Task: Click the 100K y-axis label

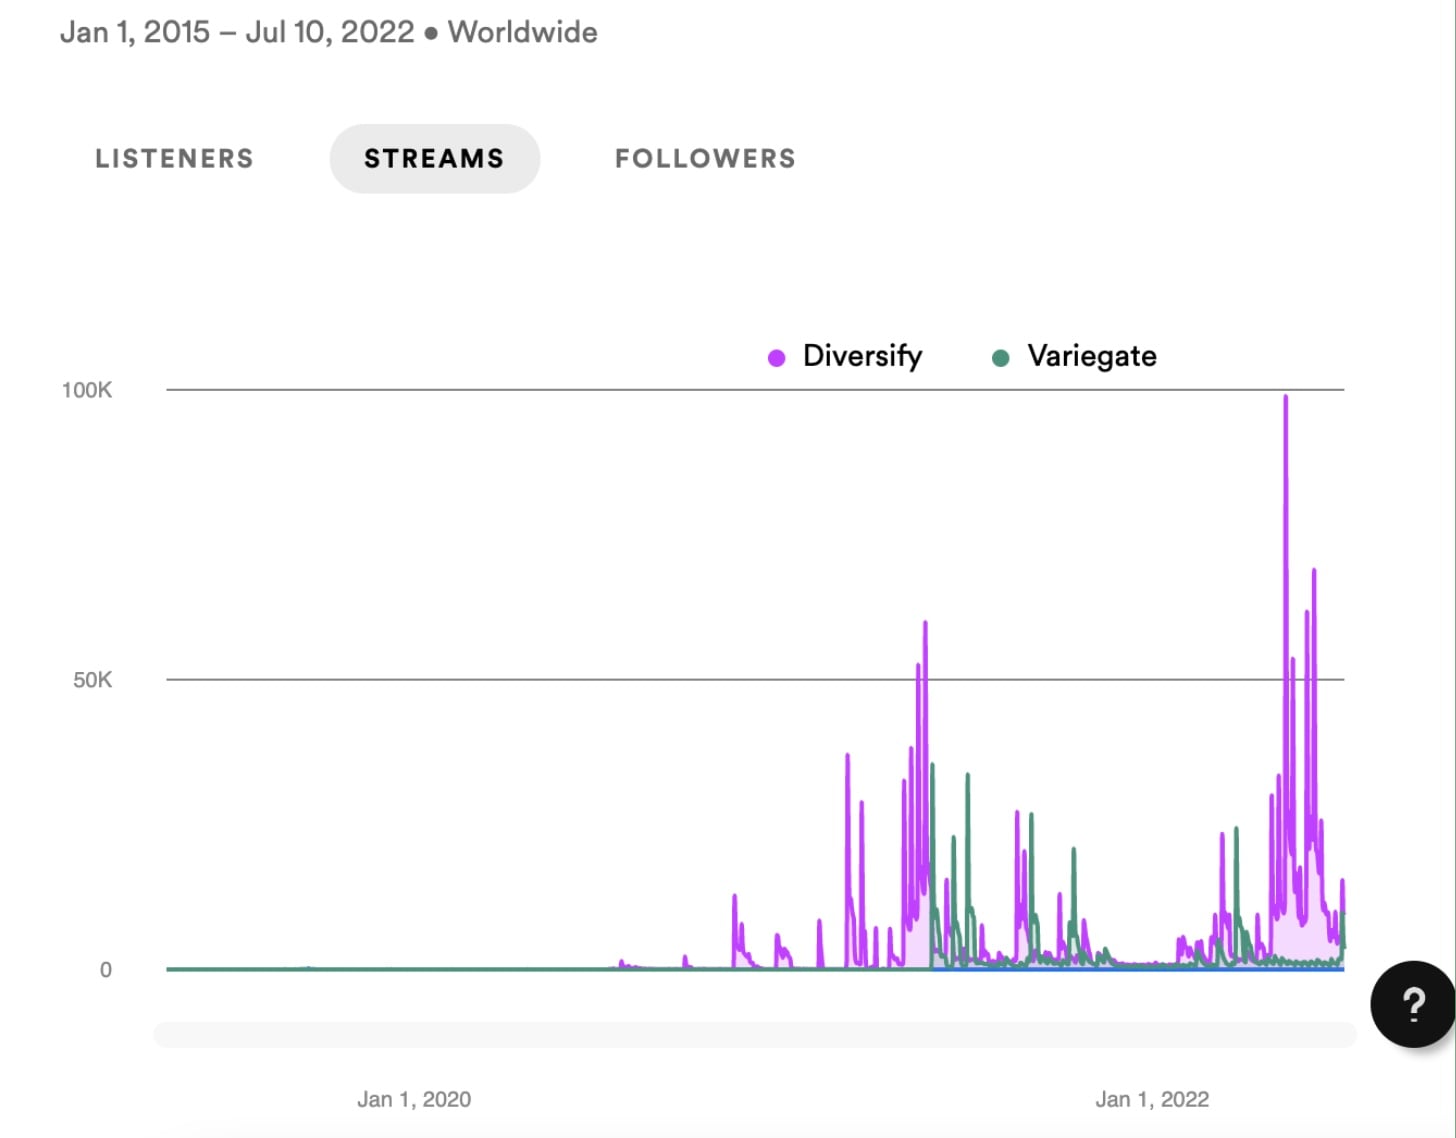Action: pos(87,390)
